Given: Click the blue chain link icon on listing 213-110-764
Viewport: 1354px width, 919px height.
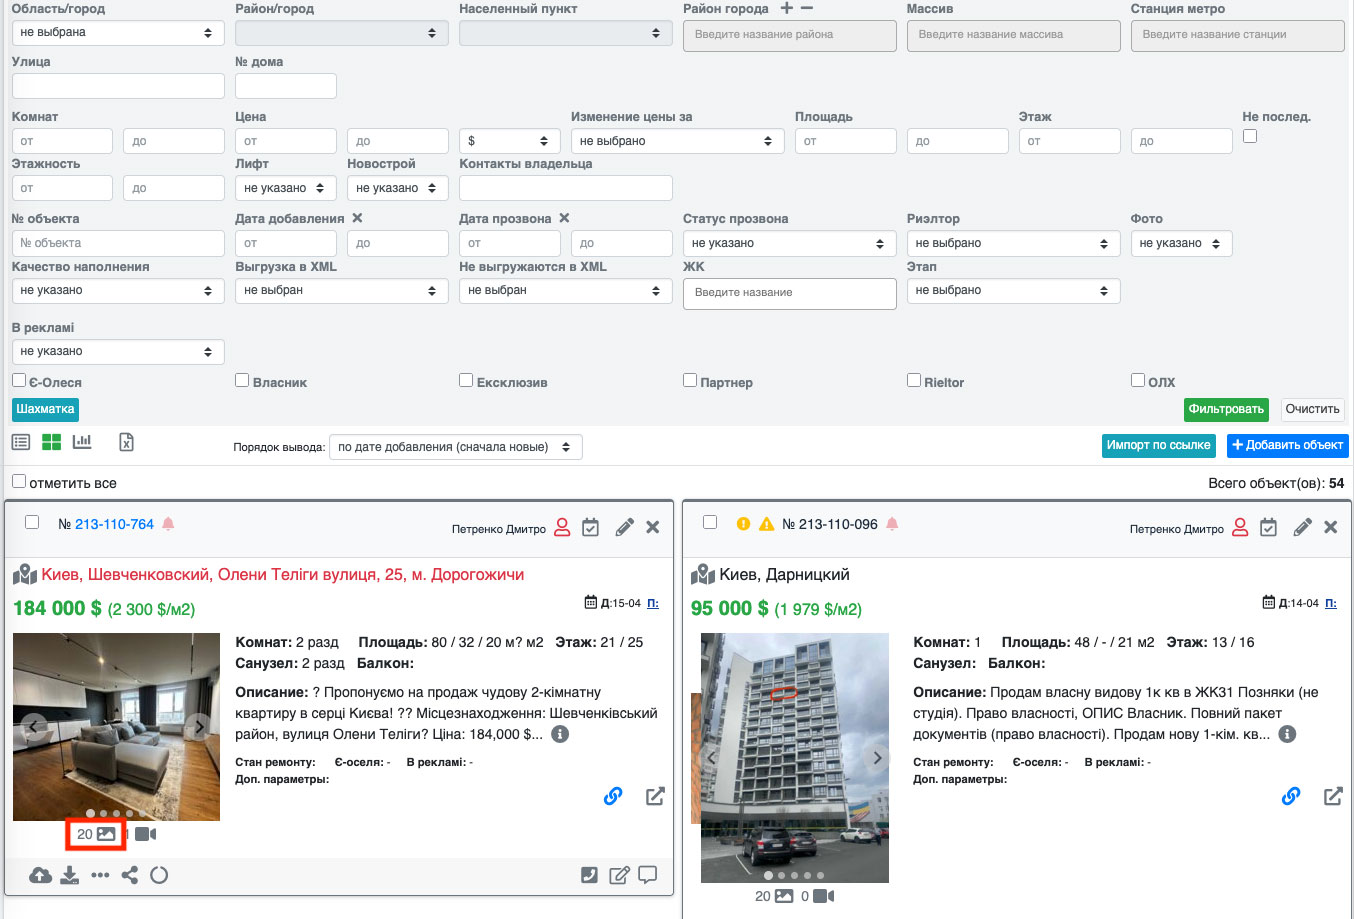Looking at the screenshot, I should [613, 796].
